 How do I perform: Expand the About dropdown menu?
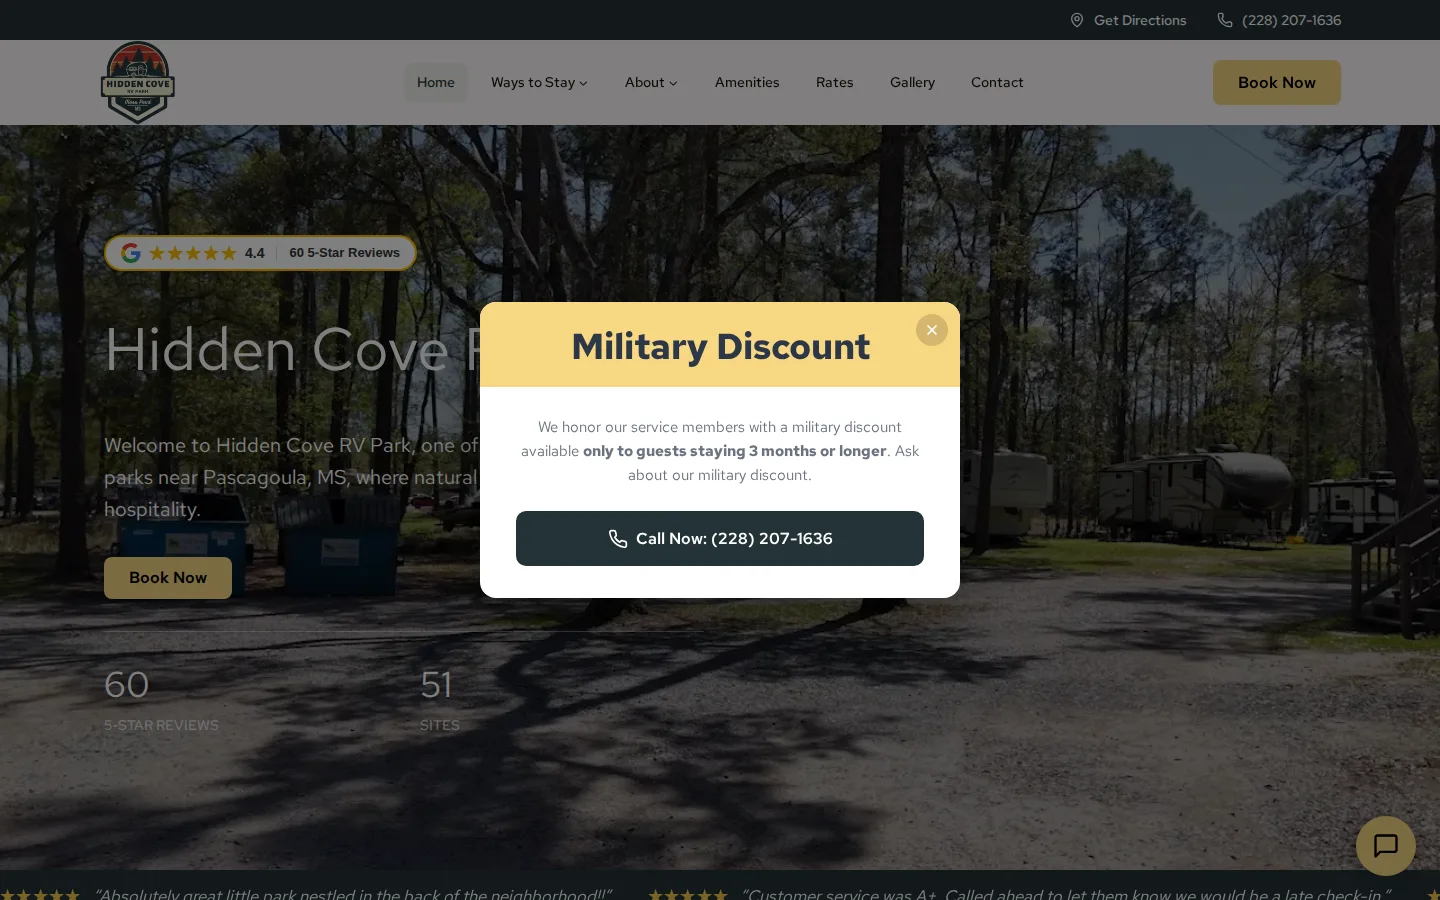[x=651, y=82]
